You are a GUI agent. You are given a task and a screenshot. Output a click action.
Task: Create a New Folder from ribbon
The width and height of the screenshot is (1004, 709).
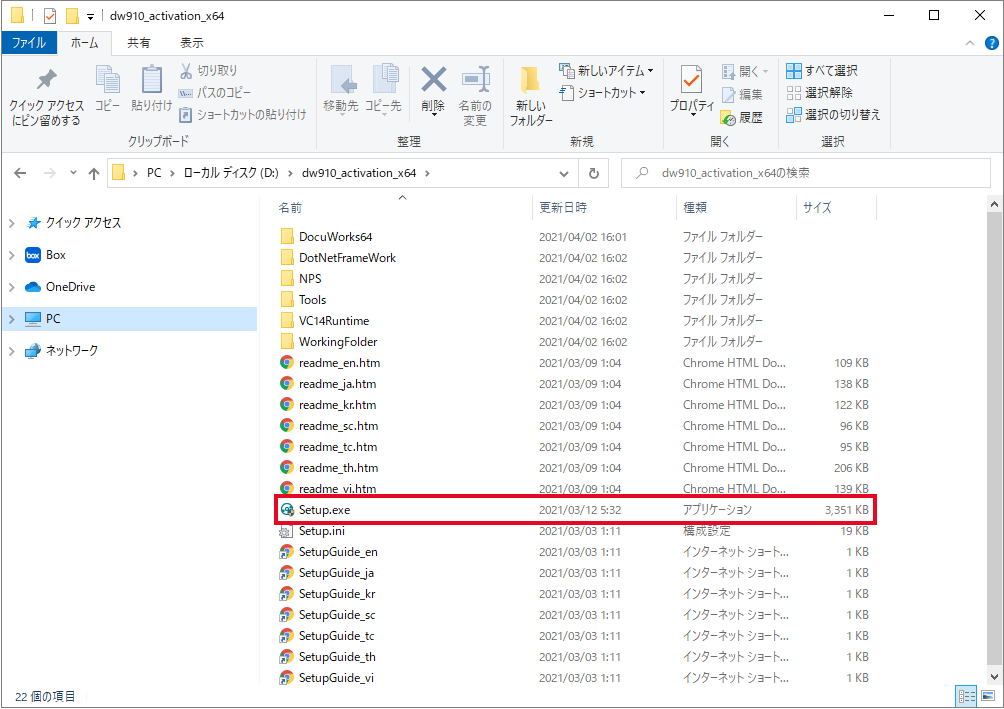pyautogui.click(x=531, y=96)
